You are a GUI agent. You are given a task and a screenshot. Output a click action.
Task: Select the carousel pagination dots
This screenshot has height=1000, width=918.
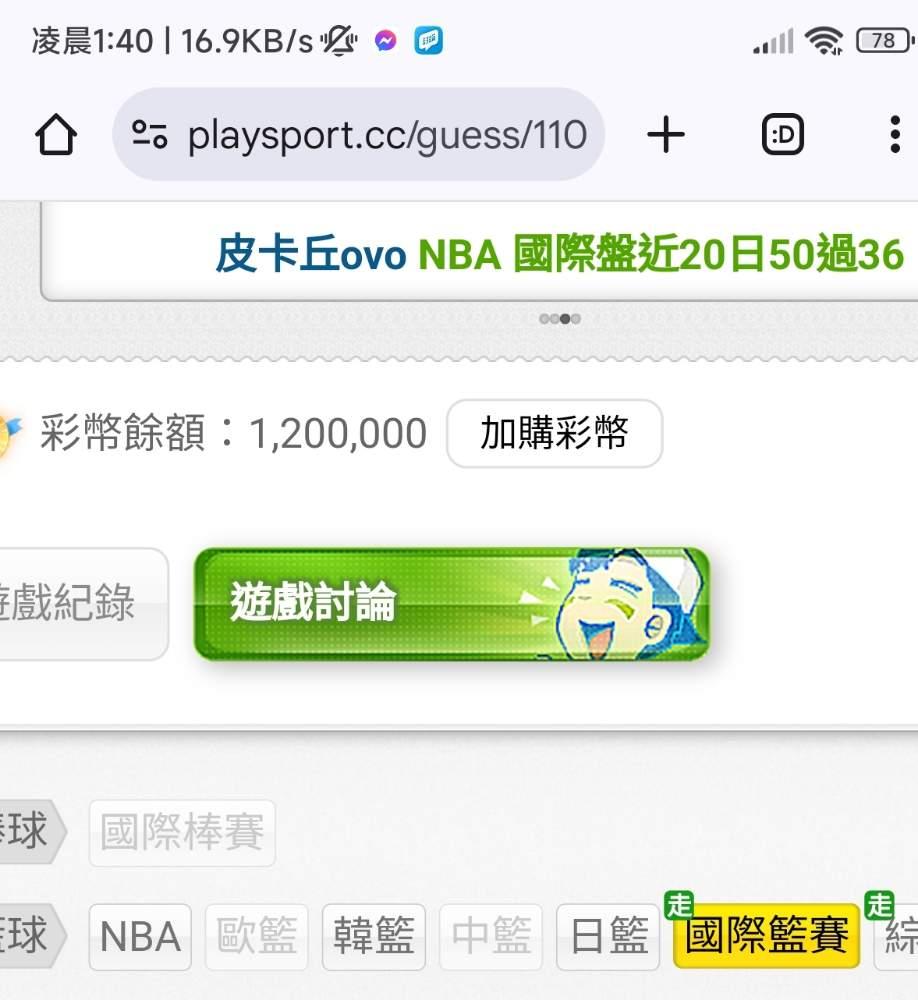coord(559,319)
